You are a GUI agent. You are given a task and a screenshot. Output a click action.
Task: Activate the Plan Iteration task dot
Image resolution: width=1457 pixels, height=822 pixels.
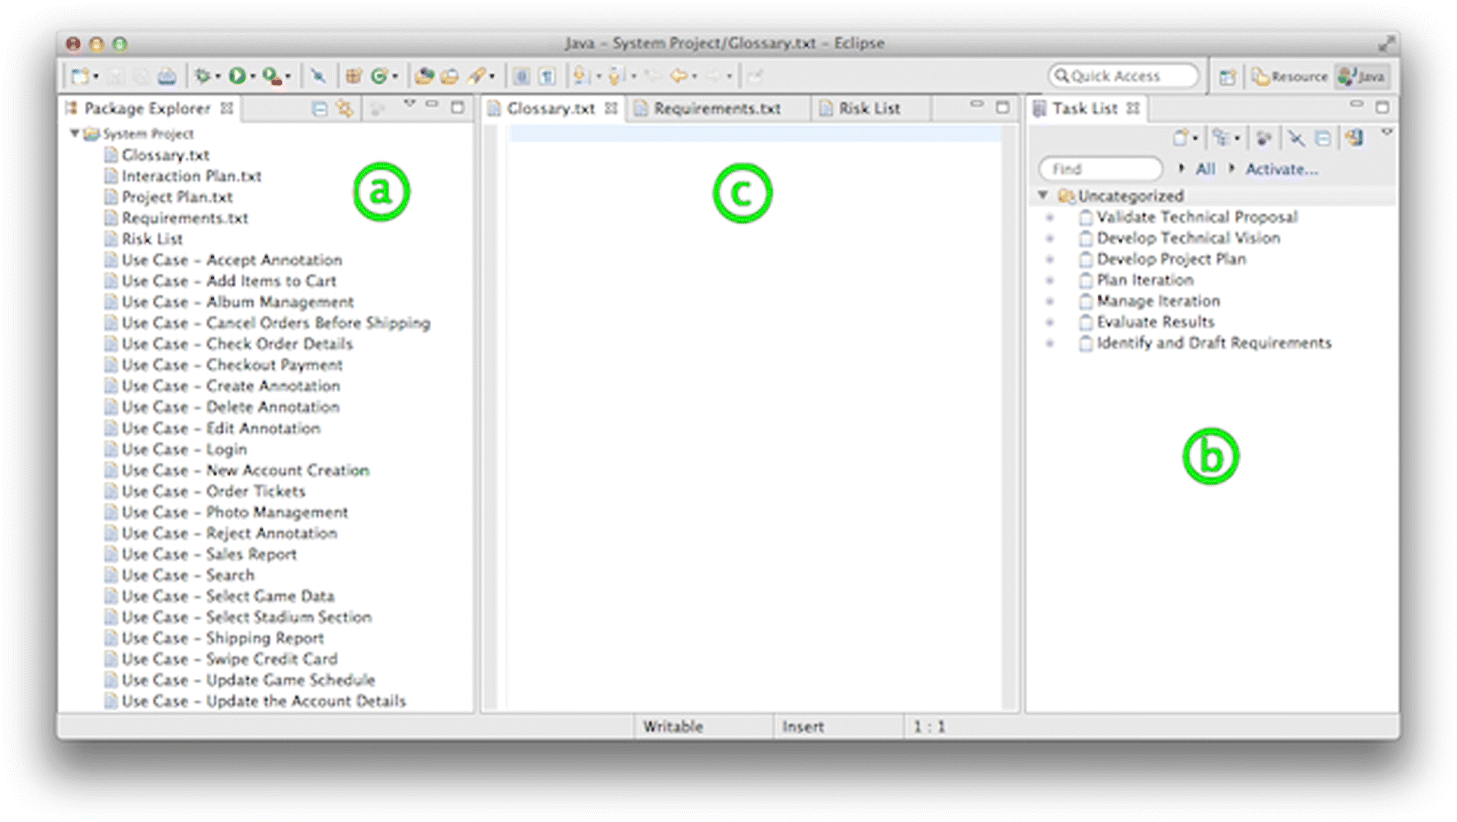(x=1050, y=280)
